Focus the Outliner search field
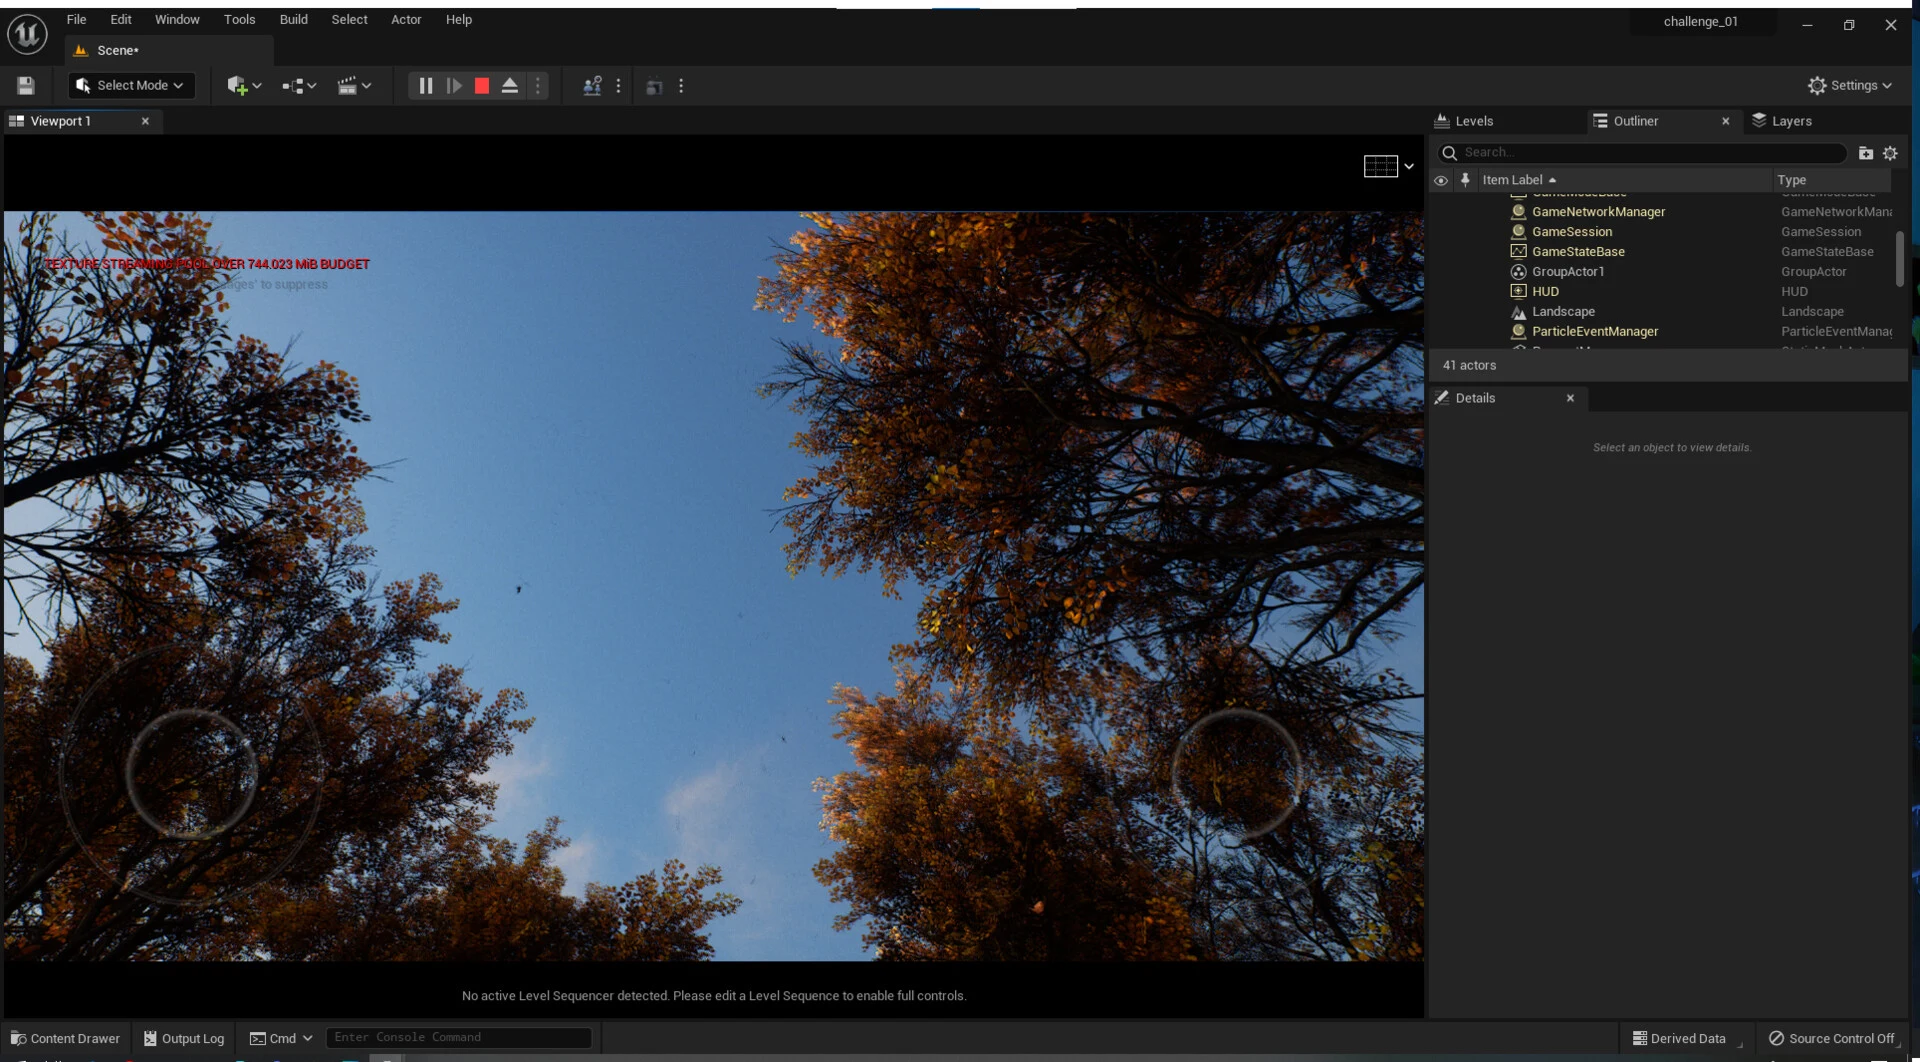1920x1062 pixels. (1642, 153)
